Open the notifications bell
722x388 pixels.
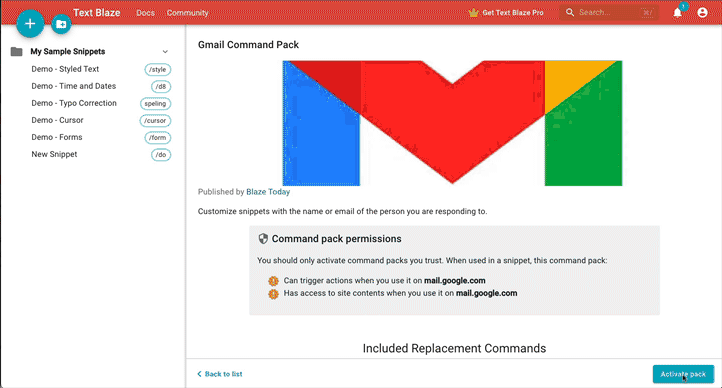click(677, 13)
